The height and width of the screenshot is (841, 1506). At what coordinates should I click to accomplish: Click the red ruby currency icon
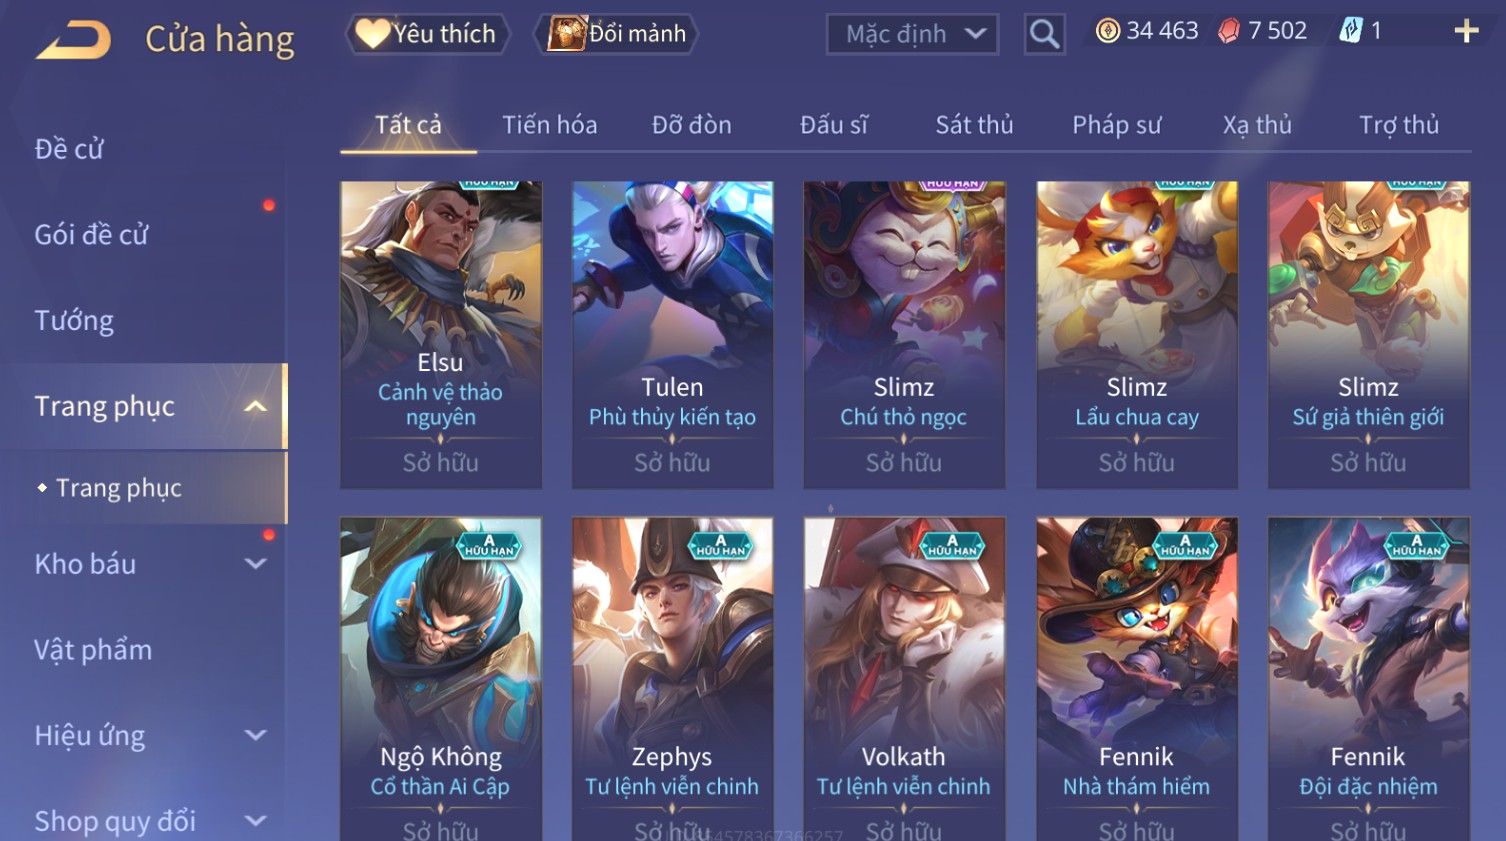pyautogui.click(x=1228, y=32)
